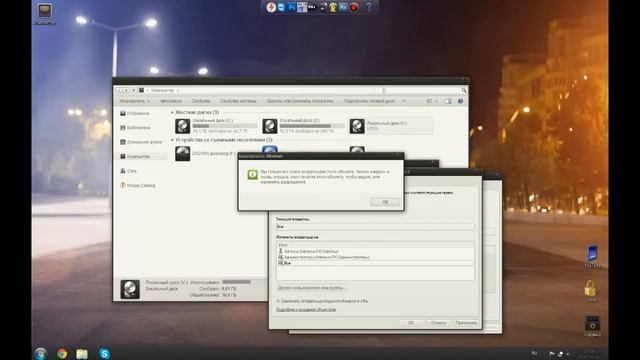Open Image Catalog in Explorer sidebar
Screen dimensions: 640x360
click(138, 185)
